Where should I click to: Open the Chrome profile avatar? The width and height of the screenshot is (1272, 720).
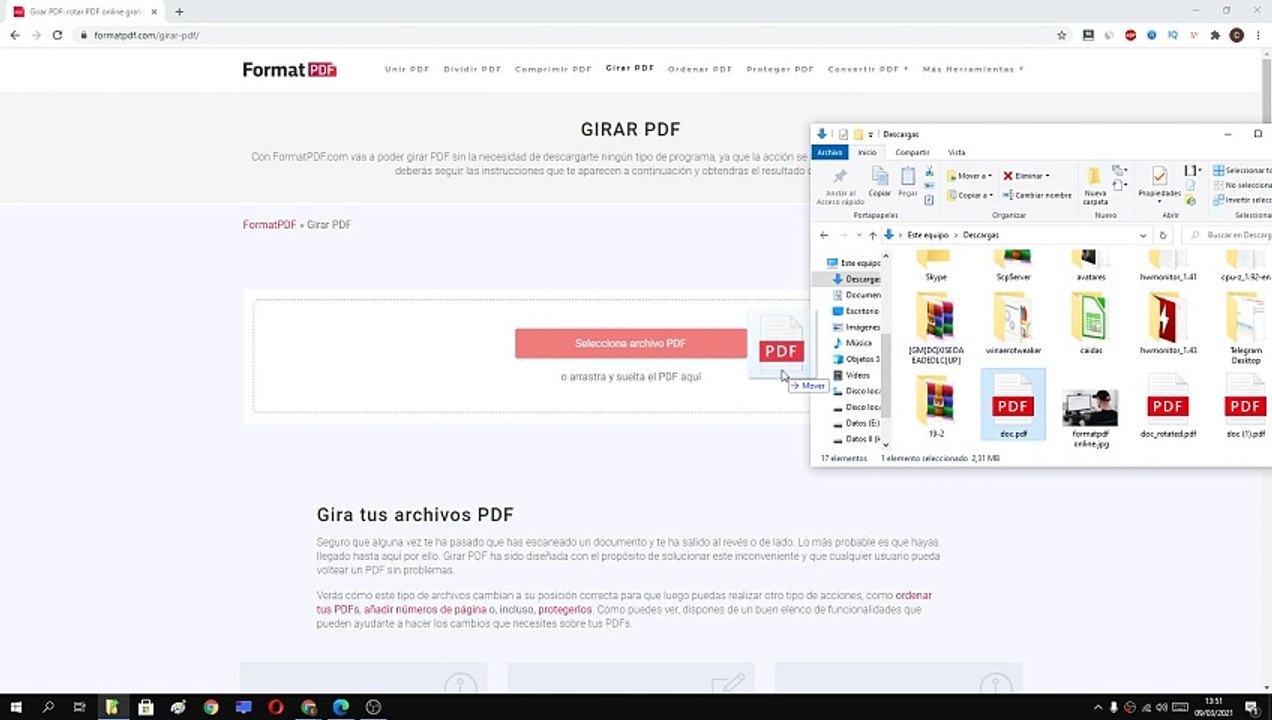(1237, 35)
